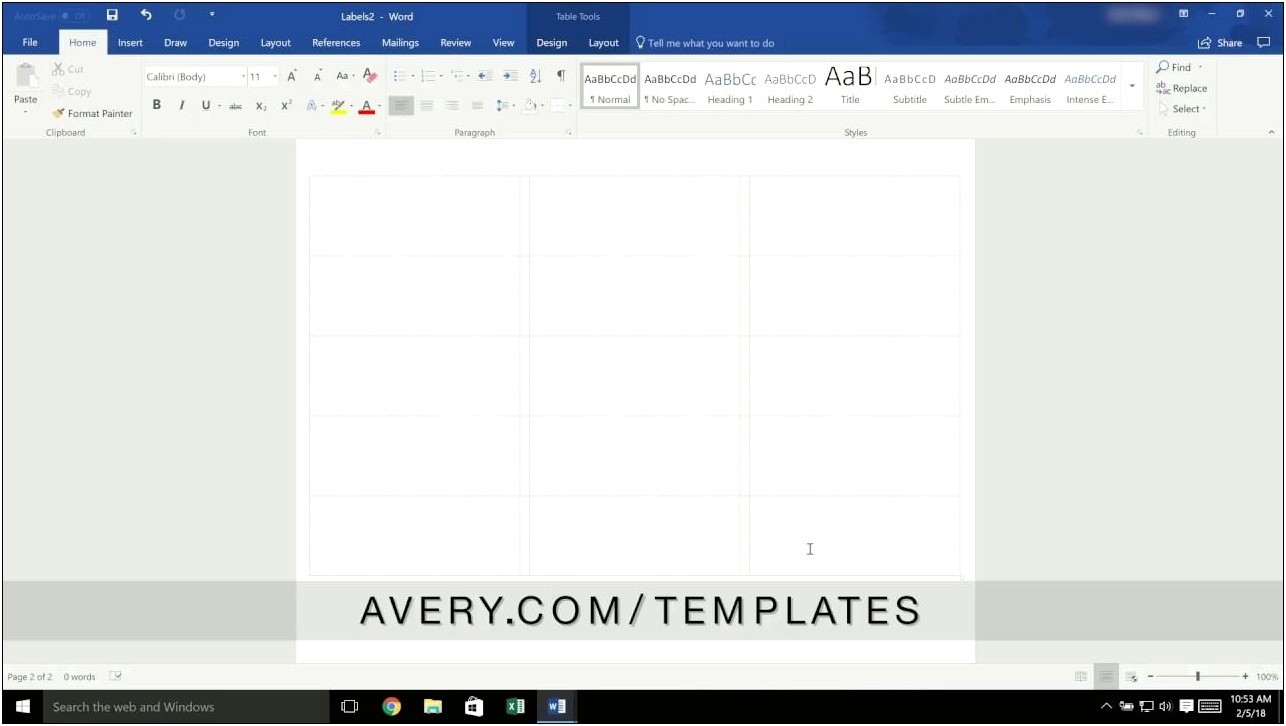Align text left
The height and width of the screenshot is (726, 1286).
(401, 105)
